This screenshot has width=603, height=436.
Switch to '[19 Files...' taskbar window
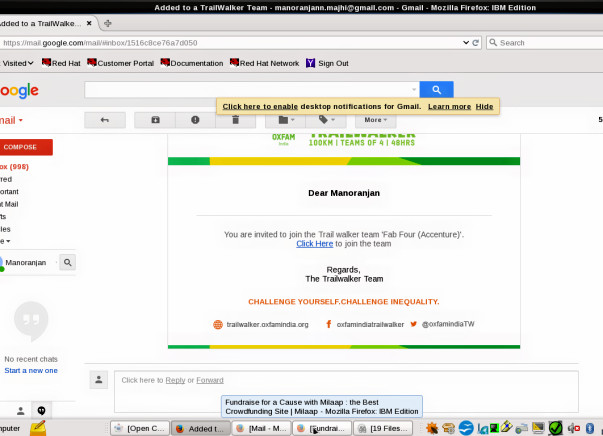[383, 428]
